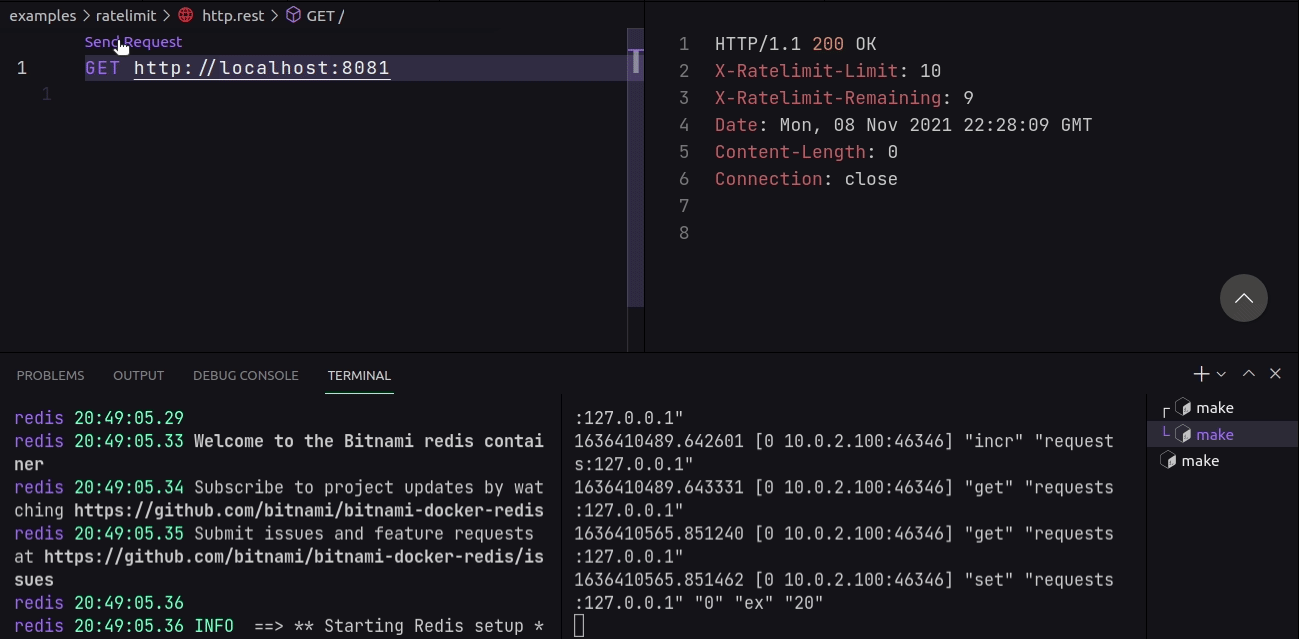The width and height of the screenshot is (1299, 639).
Task: Click the Connection: close response line
Action: tap(806, 179)
